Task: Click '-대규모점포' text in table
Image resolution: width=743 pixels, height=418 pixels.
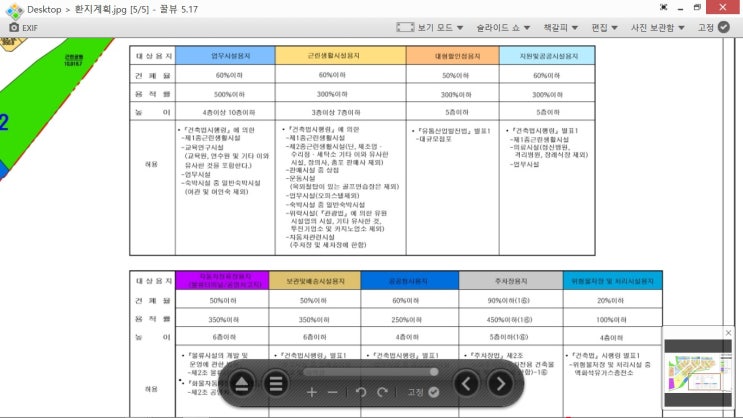Action: (434, 139)
